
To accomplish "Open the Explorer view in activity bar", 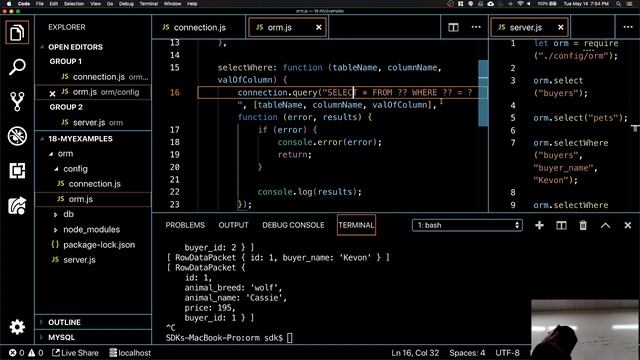I will coord(17,32).
